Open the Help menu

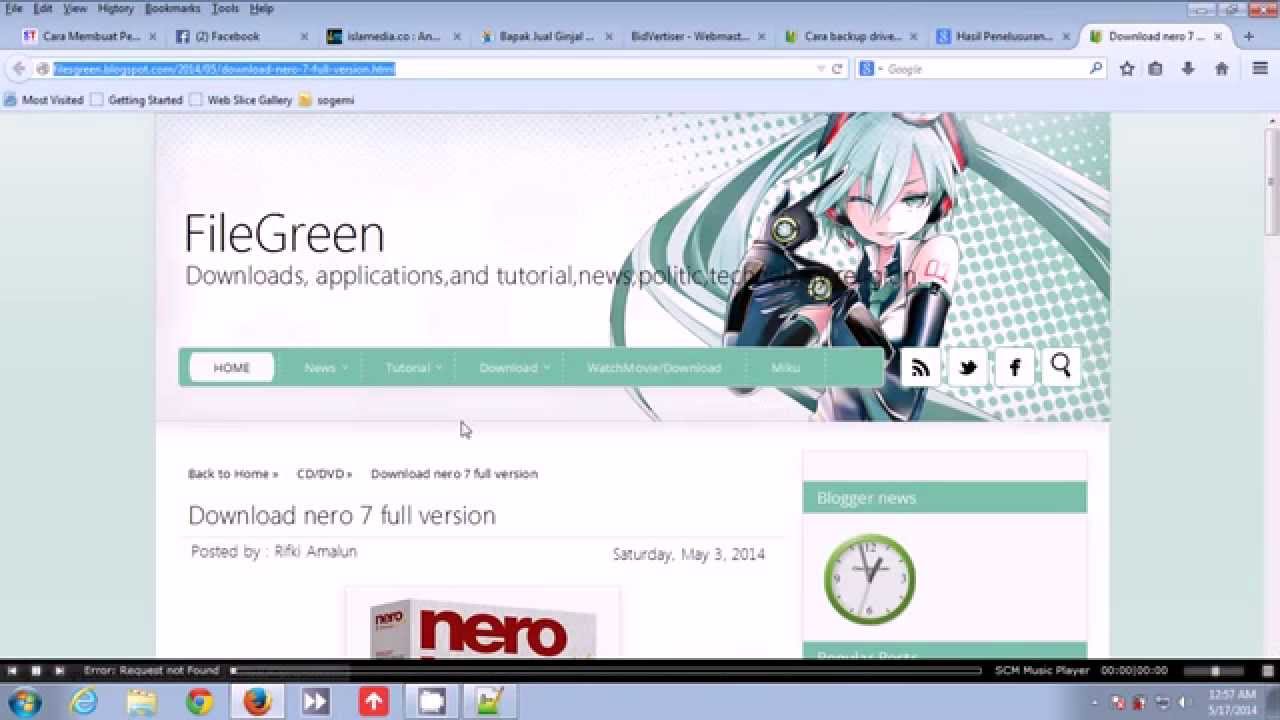(x=262, y=8)
